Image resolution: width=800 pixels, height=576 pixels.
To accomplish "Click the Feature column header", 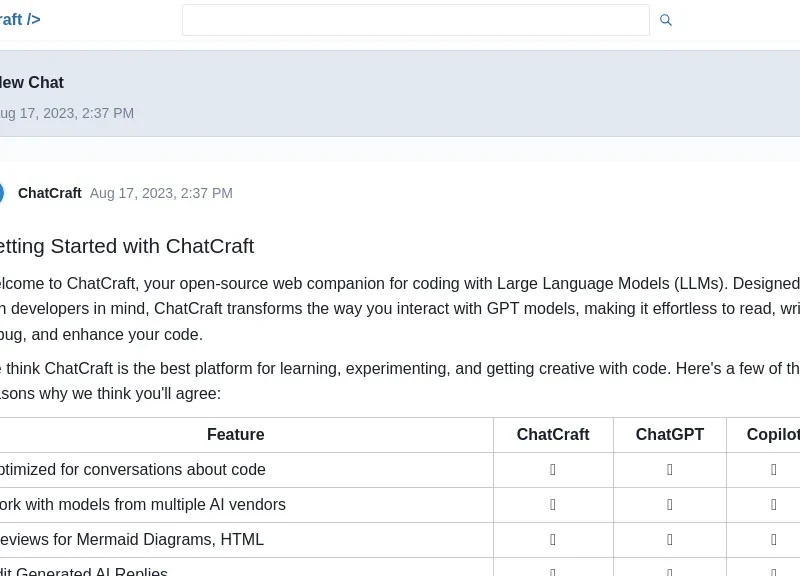I will pyautogui.click(x=236, y=434).
